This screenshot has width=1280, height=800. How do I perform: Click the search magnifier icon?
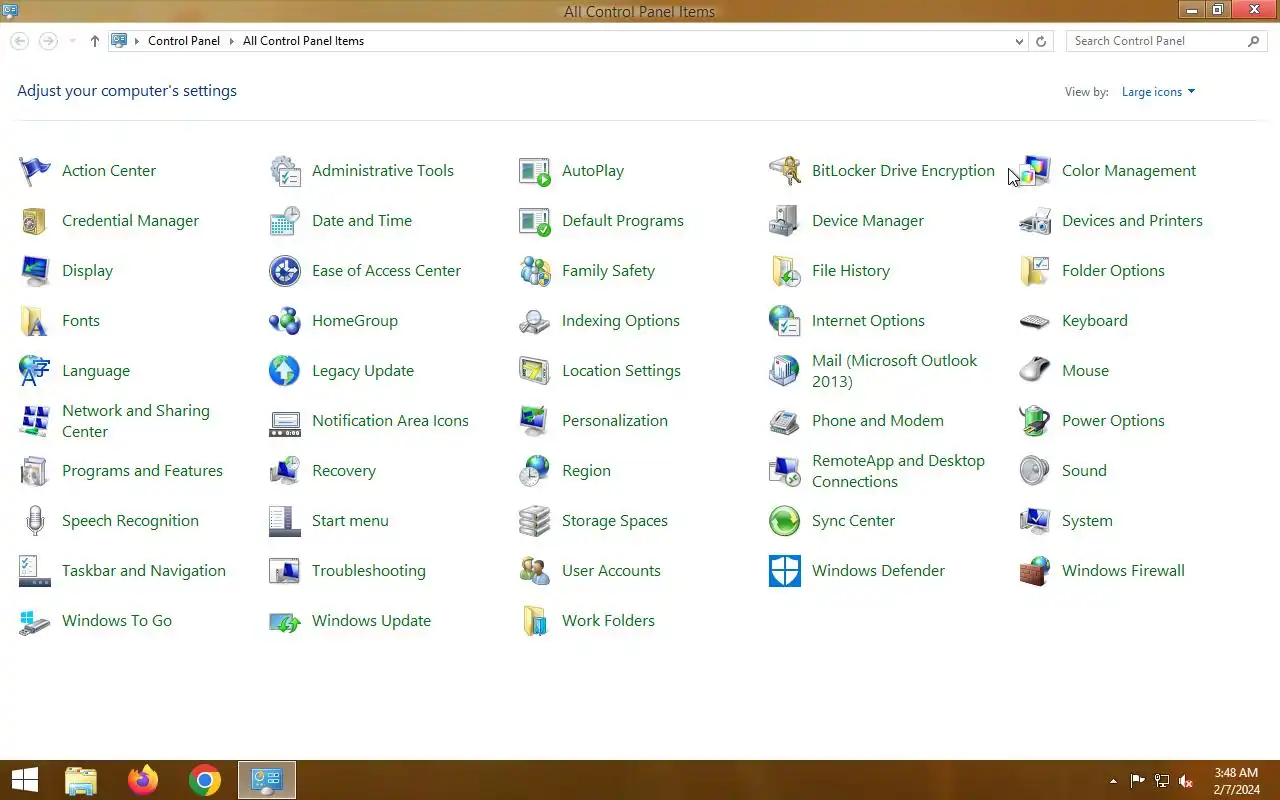pyautogui.click(x=1254, y=41)
